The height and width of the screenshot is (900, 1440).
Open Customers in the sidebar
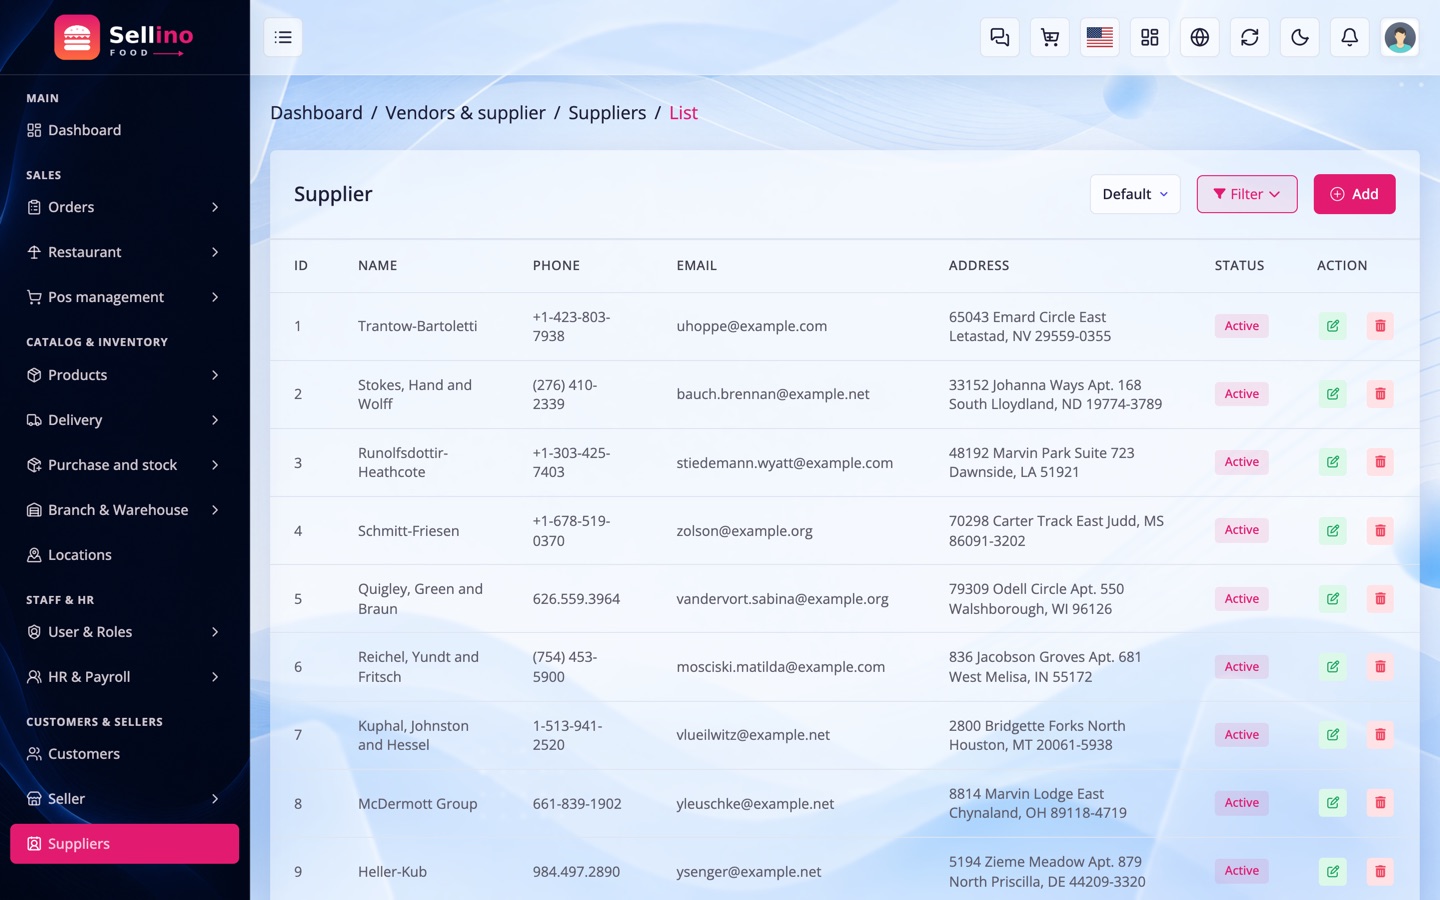coord(124,754)
